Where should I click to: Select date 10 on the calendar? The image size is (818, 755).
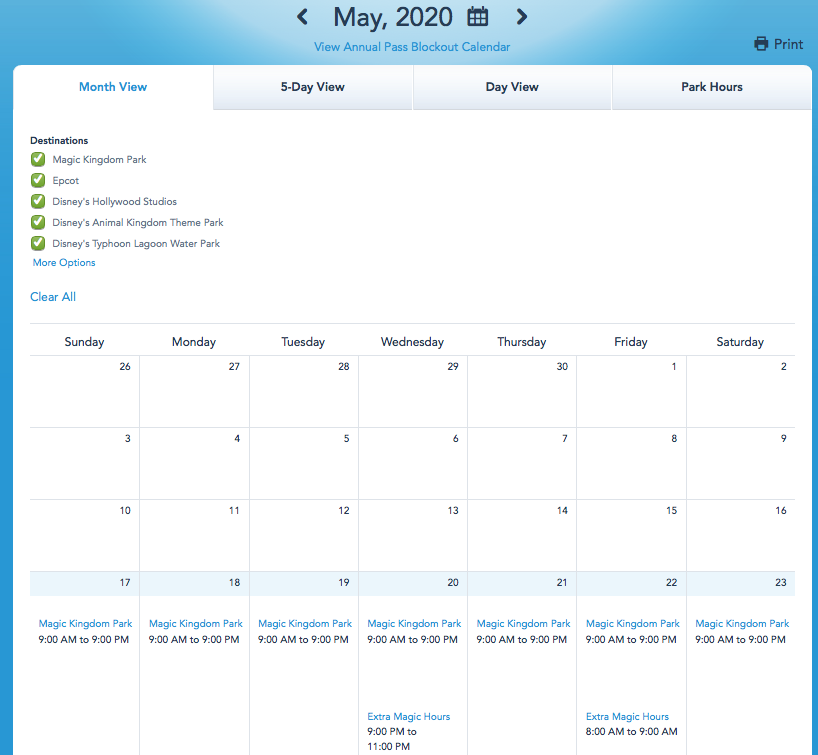click(x=125, y=510)
